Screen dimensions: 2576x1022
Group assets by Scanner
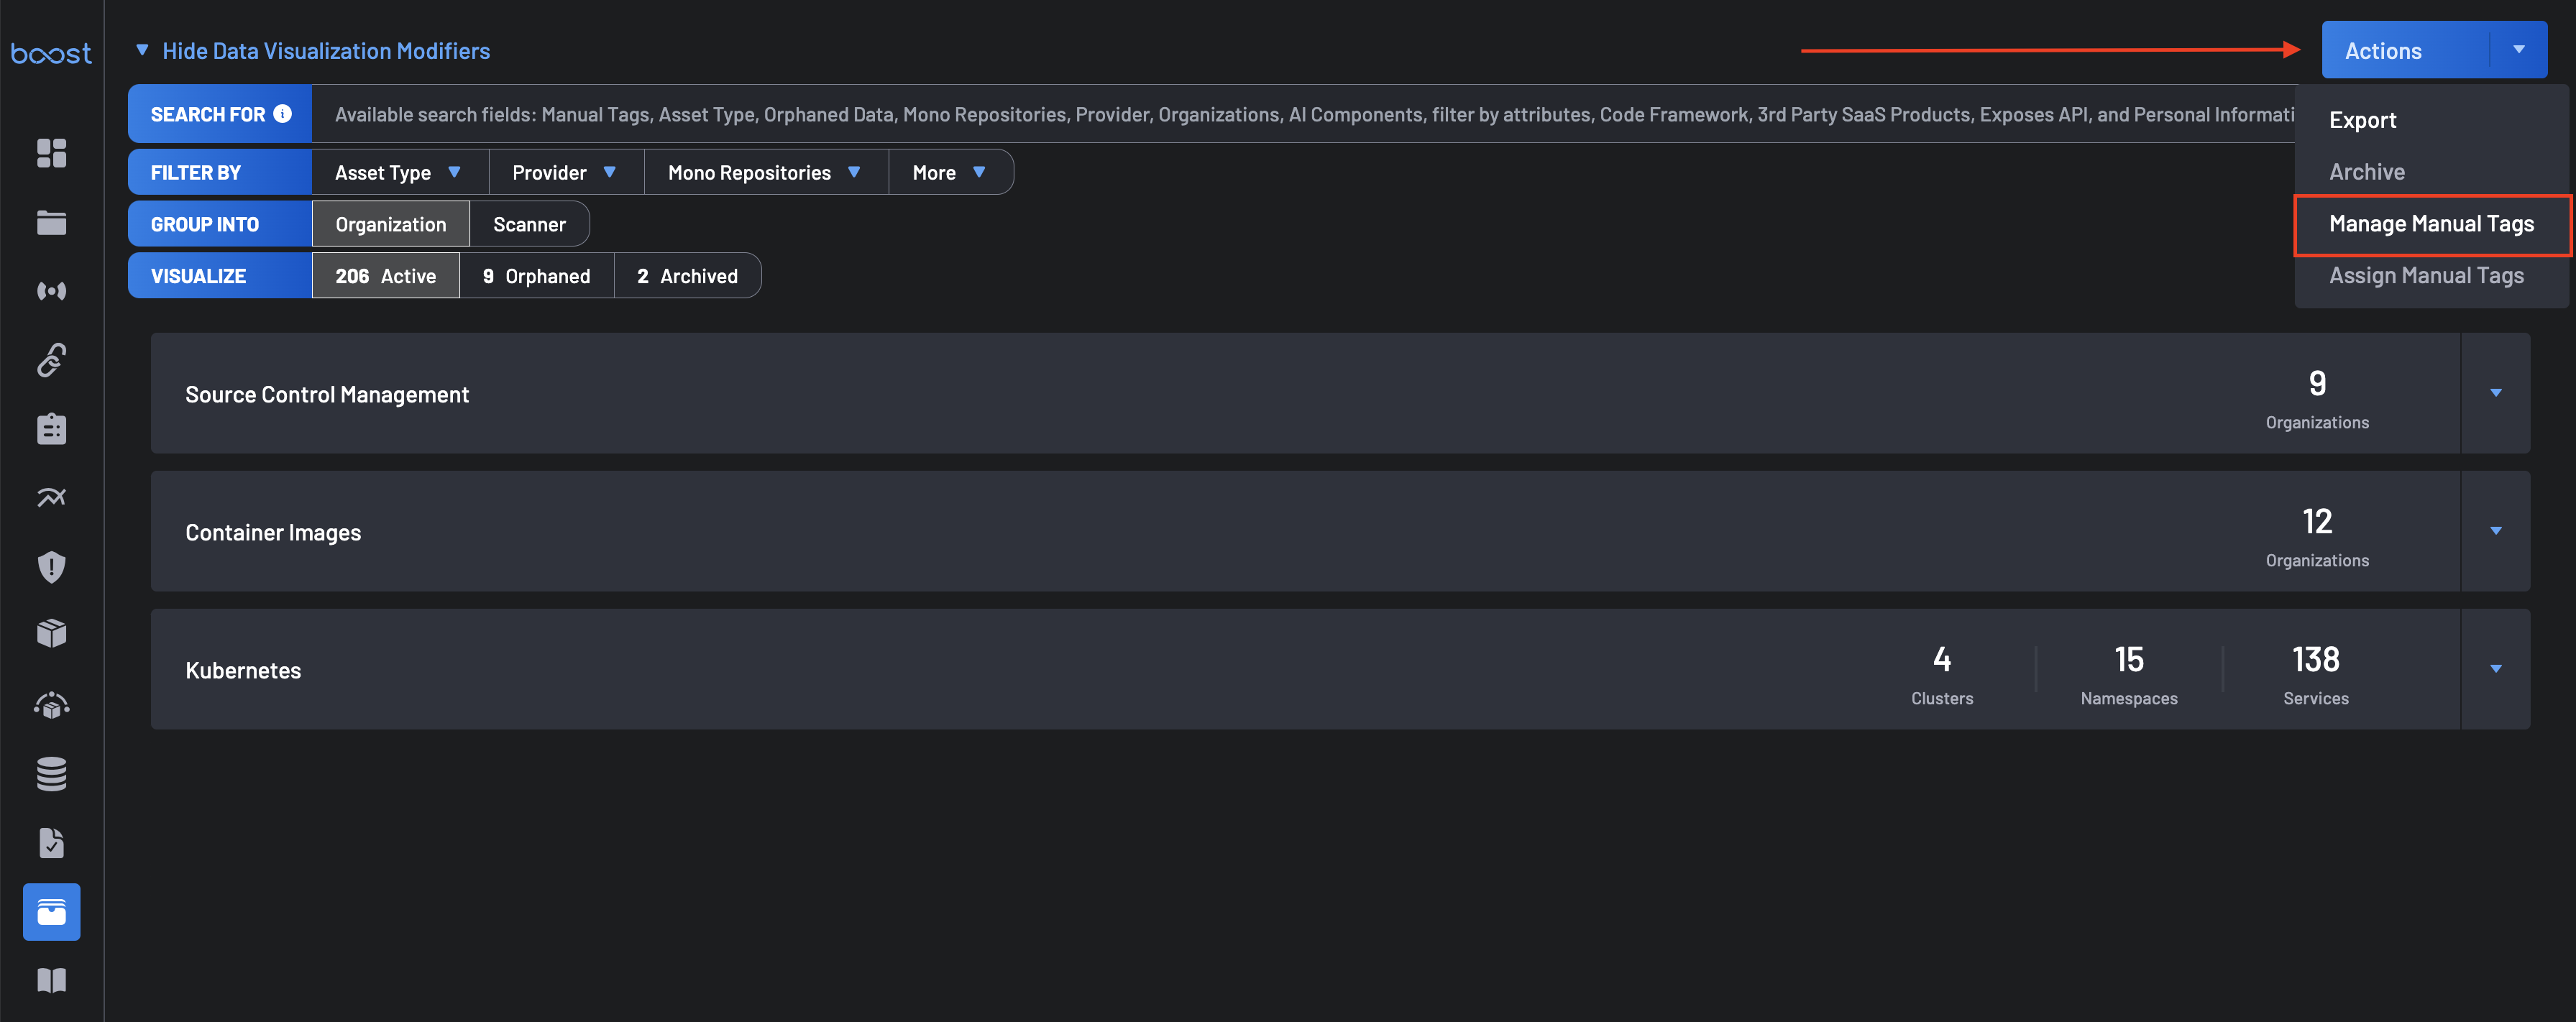pos(529,224)
